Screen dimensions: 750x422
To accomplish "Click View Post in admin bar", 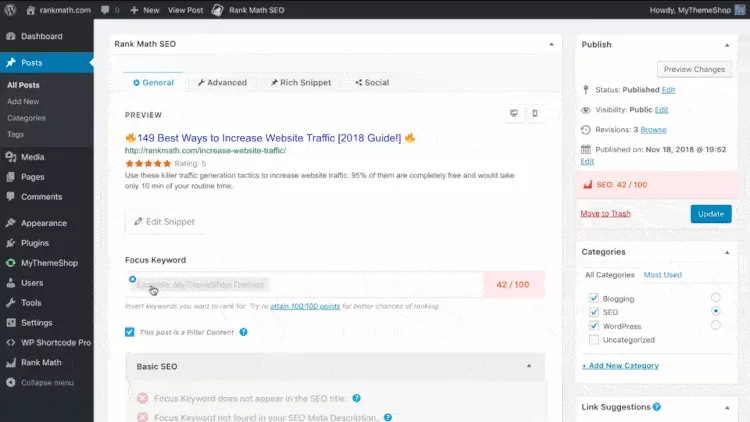I will click(x=185, y=10).
